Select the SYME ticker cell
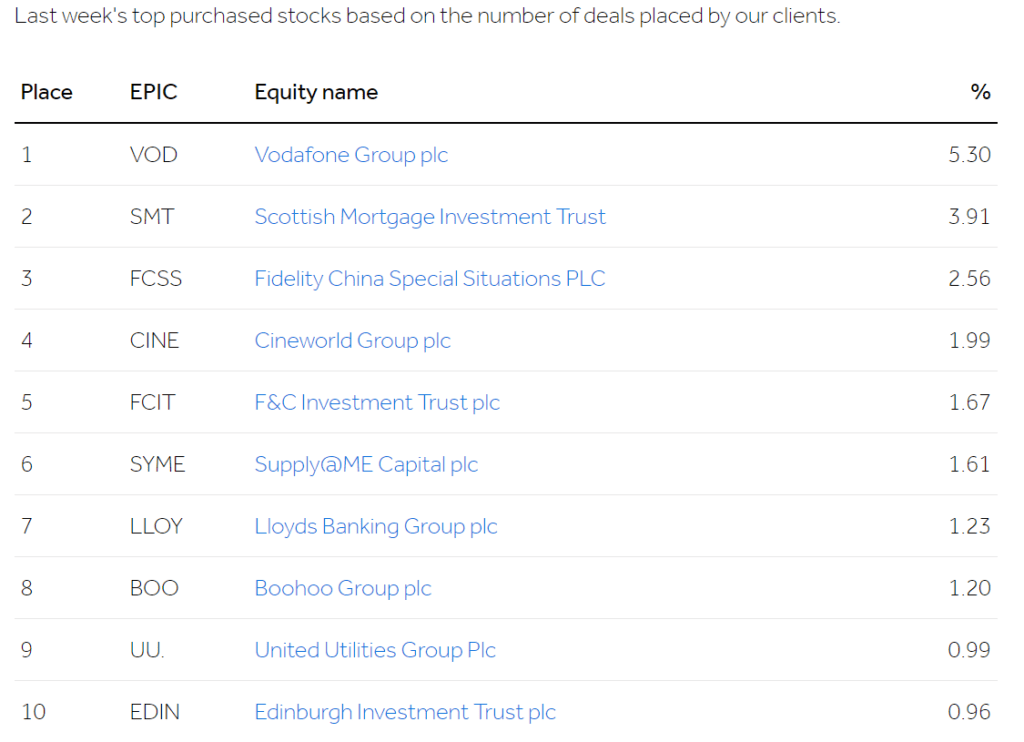This screenshot has height=742, width=1024. [x=157, y=464]
